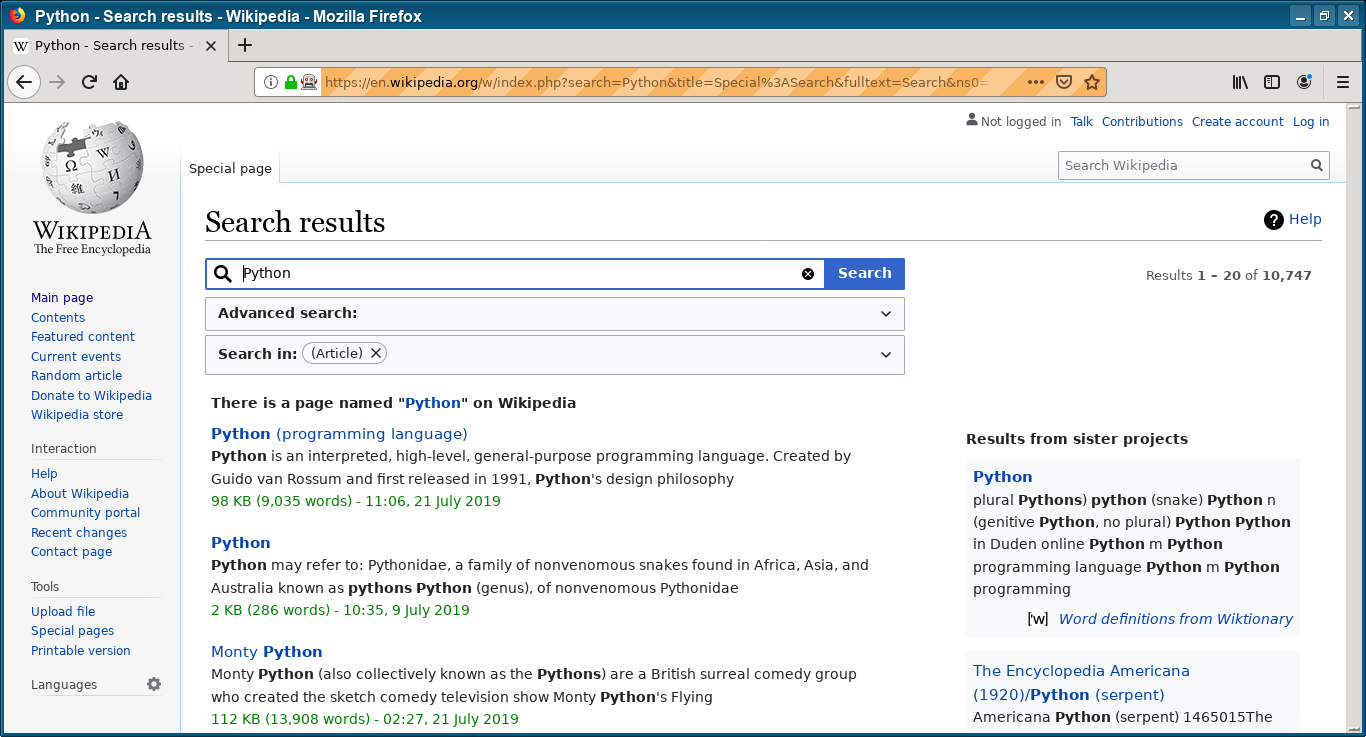This screenshot has width=1366, height=737.
Task: Open a Random article
Action: [77, 376]
